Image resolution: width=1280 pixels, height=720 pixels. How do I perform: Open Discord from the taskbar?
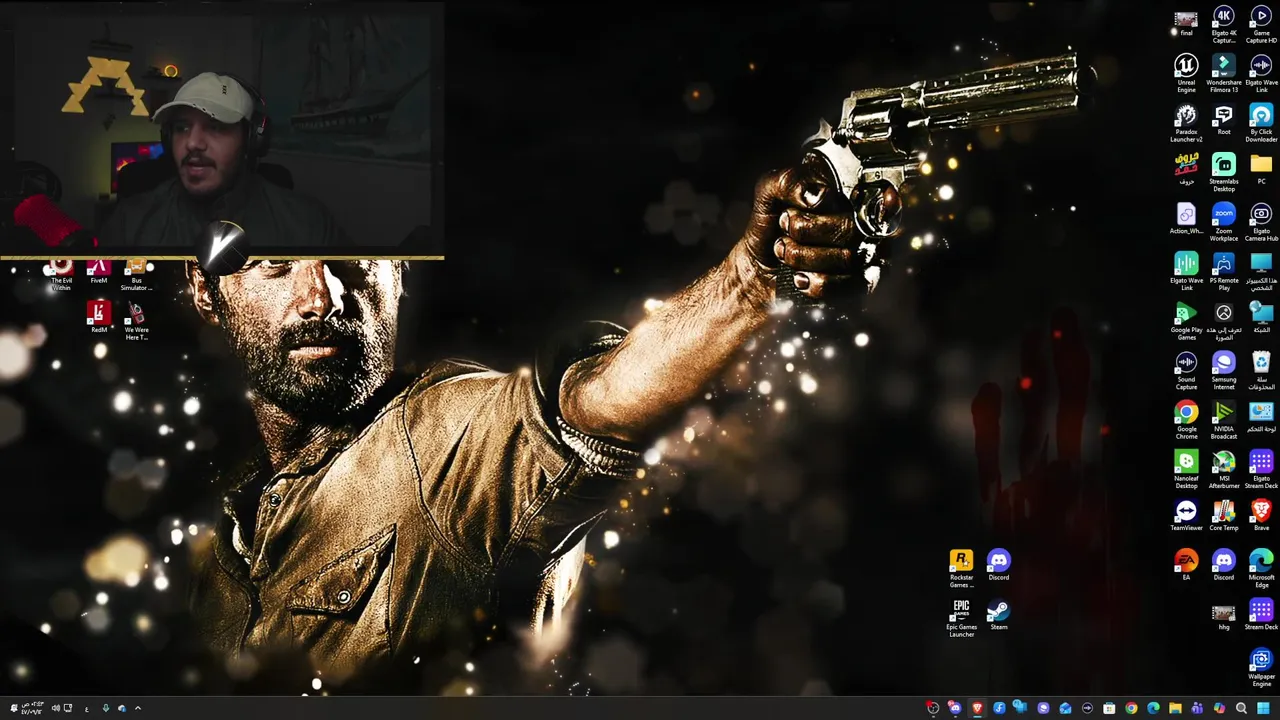tap(955, 708)
